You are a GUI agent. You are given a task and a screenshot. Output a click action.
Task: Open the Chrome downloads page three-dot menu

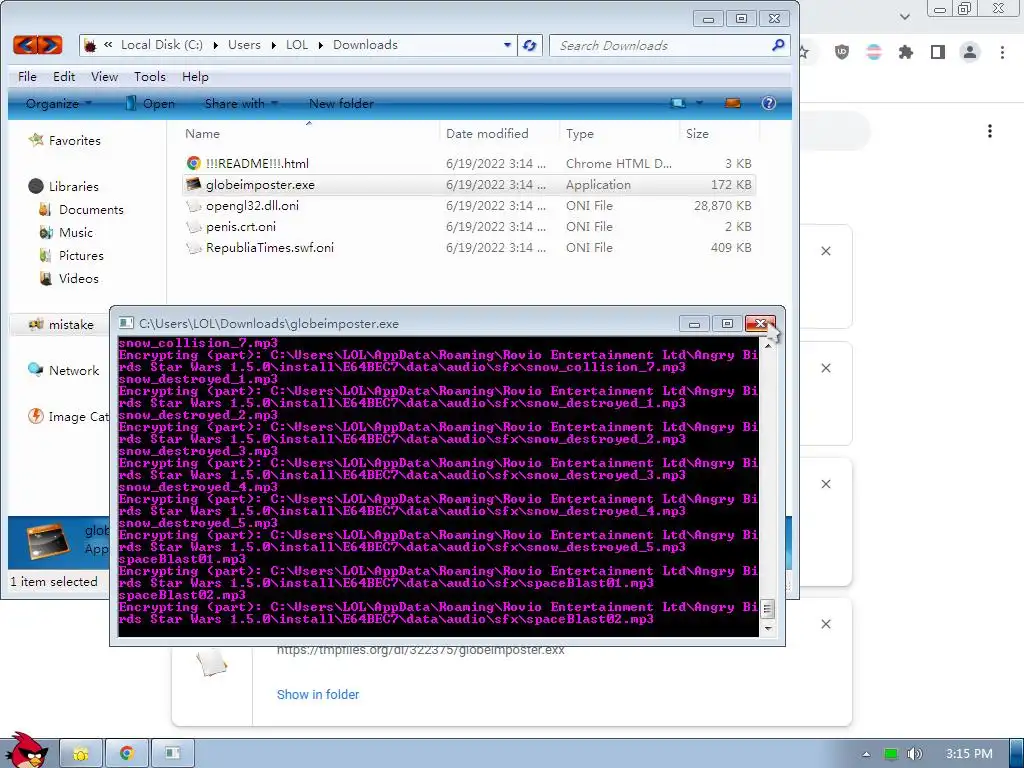pos(990,131)
